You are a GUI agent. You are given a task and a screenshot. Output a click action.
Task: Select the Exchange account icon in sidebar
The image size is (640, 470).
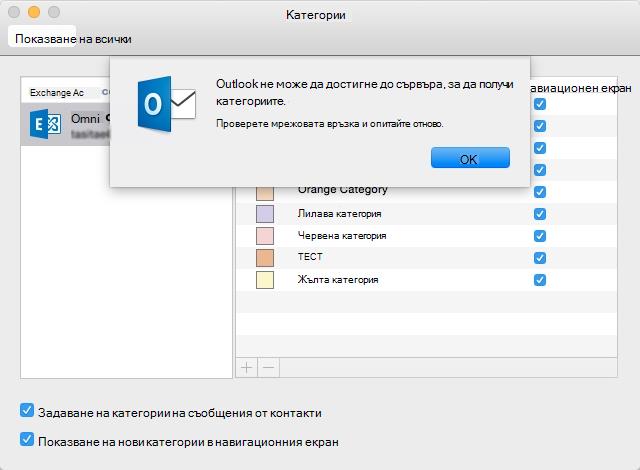coord(45,124)
